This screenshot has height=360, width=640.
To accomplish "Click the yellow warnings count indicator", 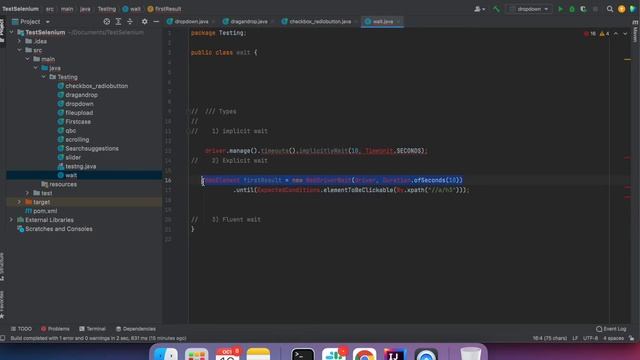I will click(x=604, y=33).
